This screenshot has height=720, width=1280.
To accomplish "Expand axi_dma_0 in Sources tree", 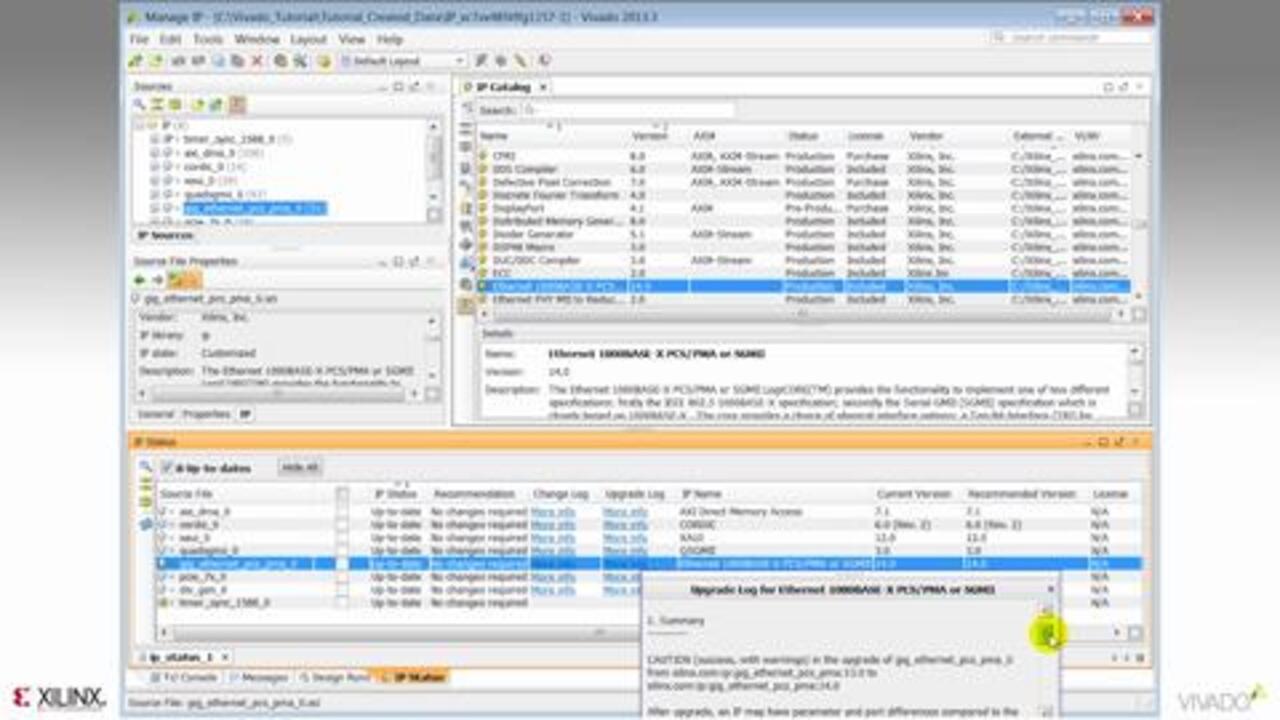I will click(x=155, y=153).
